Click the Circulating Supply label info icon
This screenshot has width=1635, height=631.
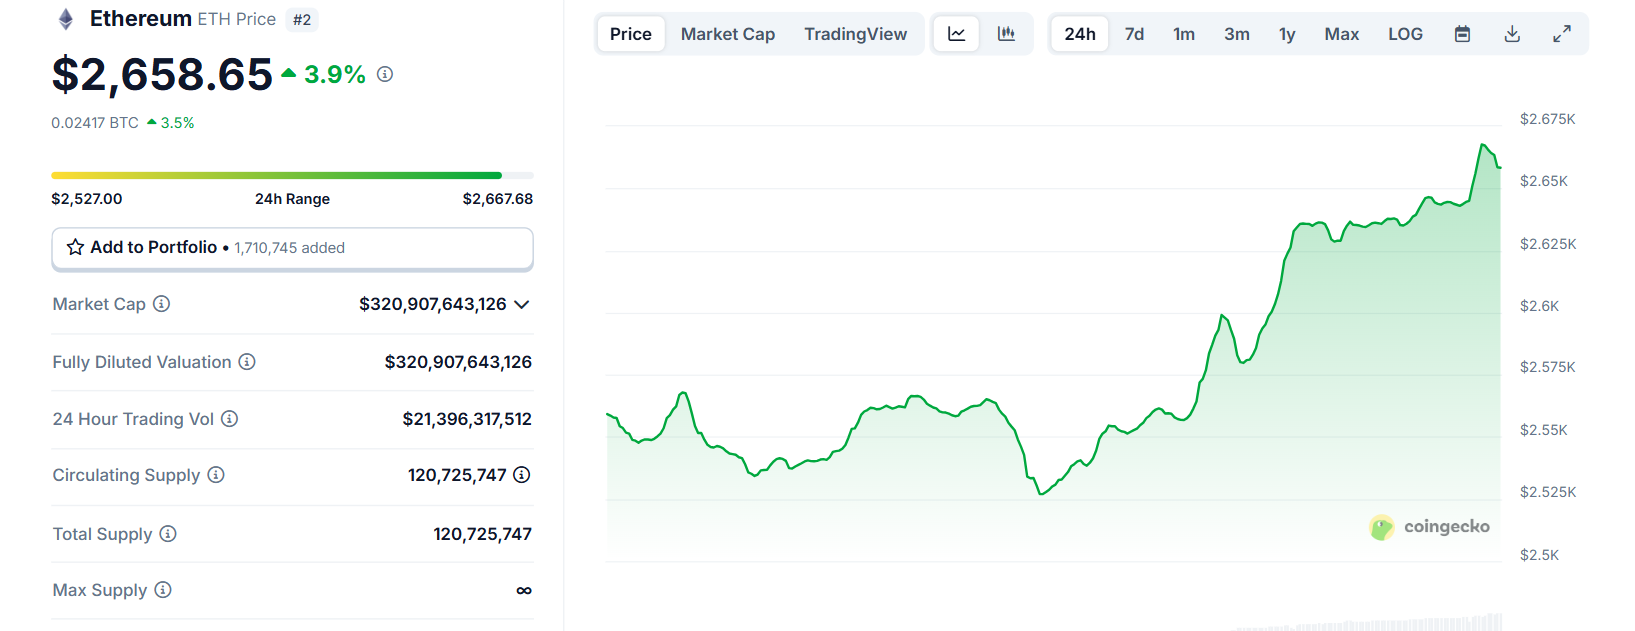216,475
